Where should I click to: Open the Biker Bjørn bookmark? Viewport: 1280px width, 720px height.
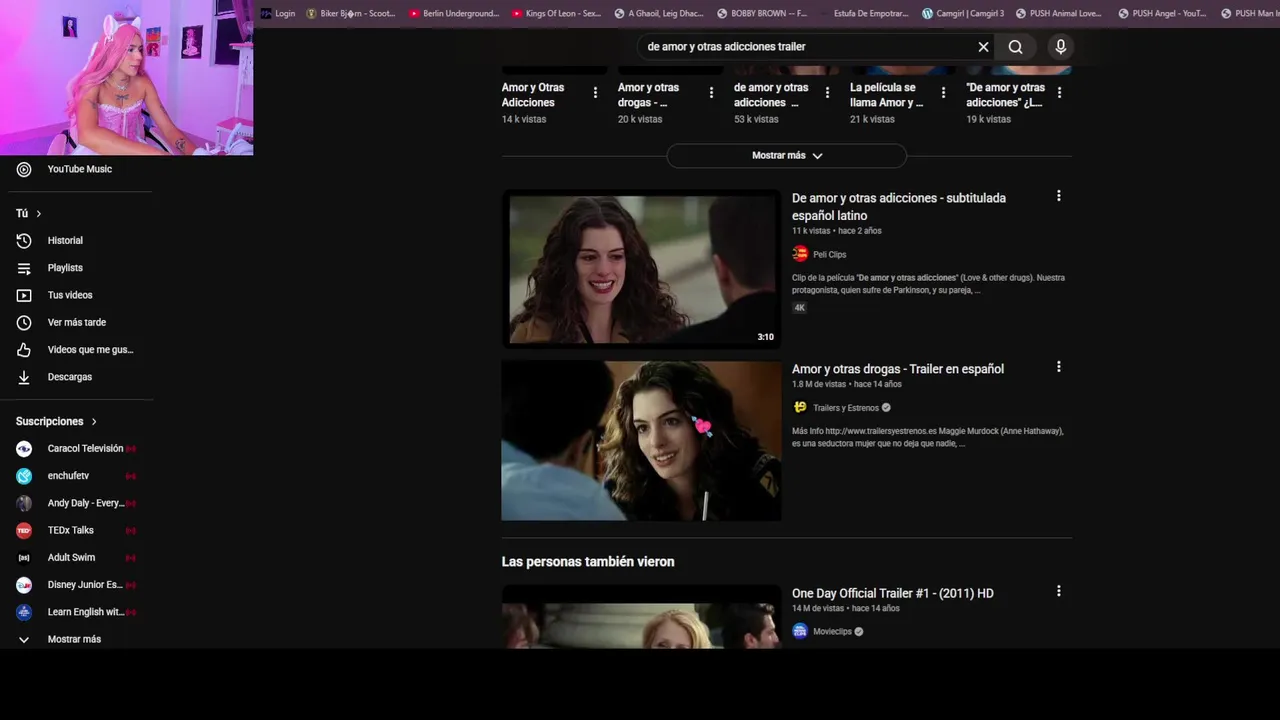[x=351, y=13]
